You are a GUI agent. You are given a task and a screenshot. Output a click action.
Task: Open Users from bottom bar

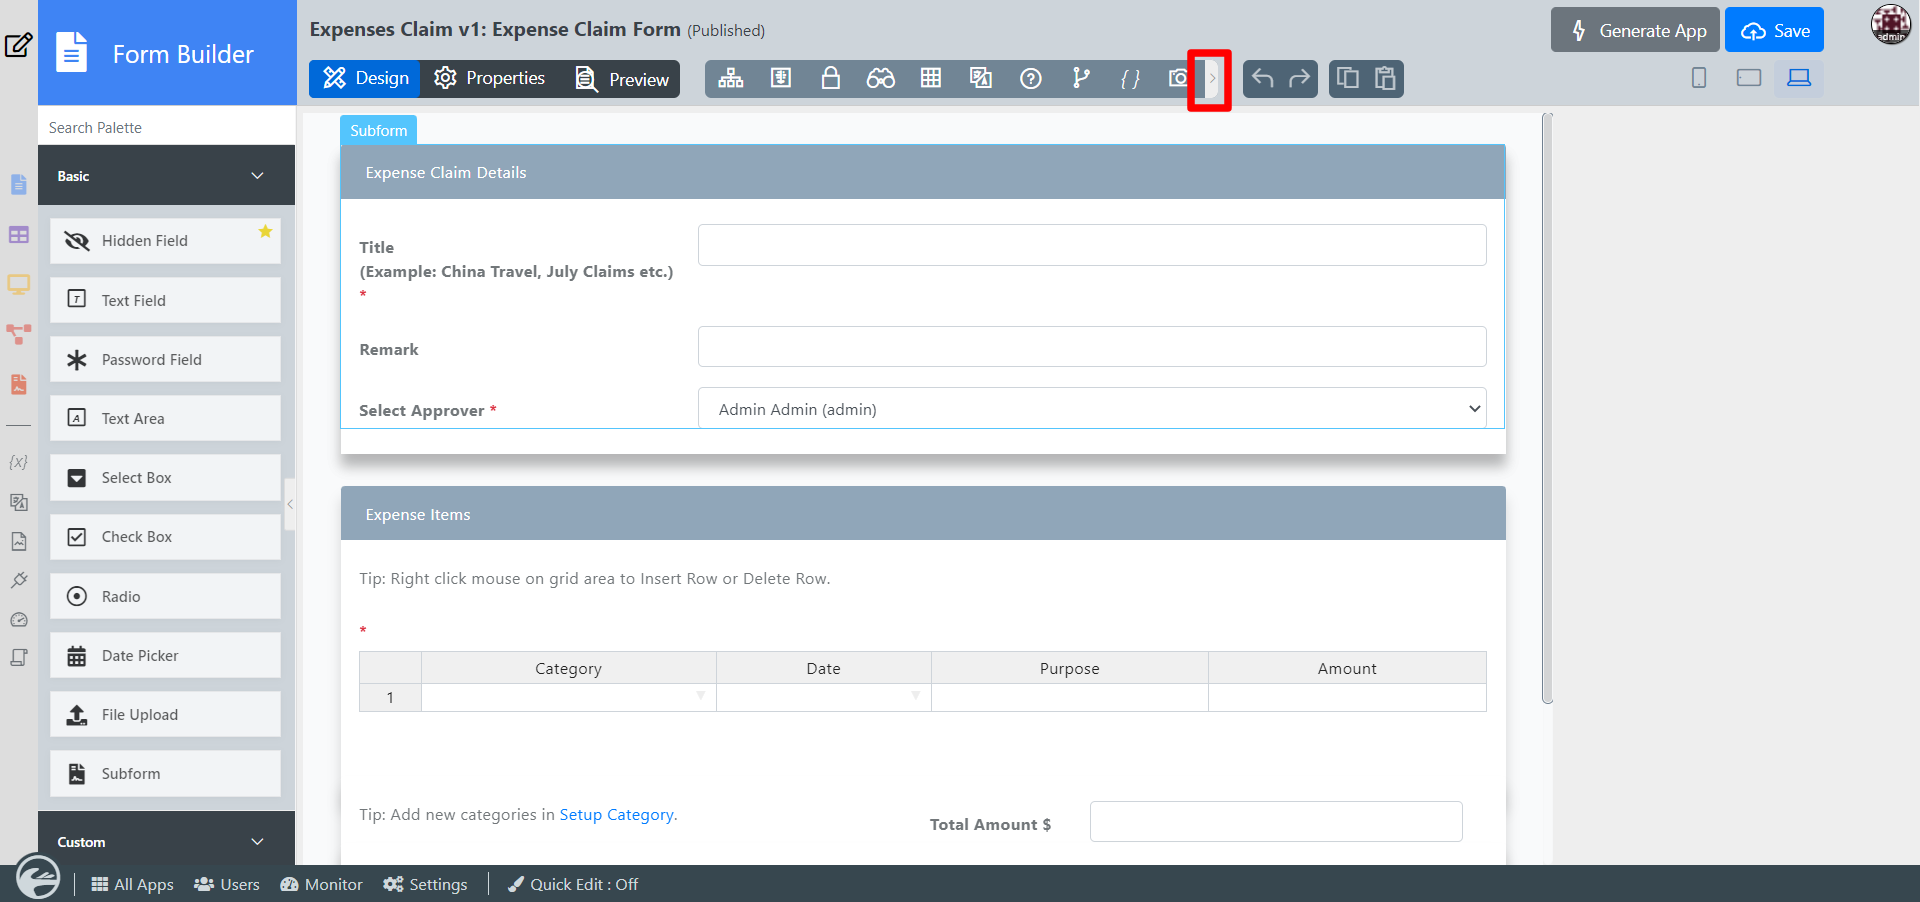[x=227, y=884]
